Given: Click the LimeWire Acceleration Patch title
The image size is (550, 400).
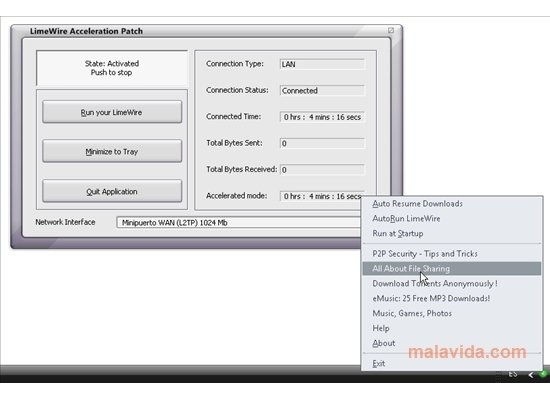Looking at the screenshot, I should pyautogui.click(x=86, y=31).
